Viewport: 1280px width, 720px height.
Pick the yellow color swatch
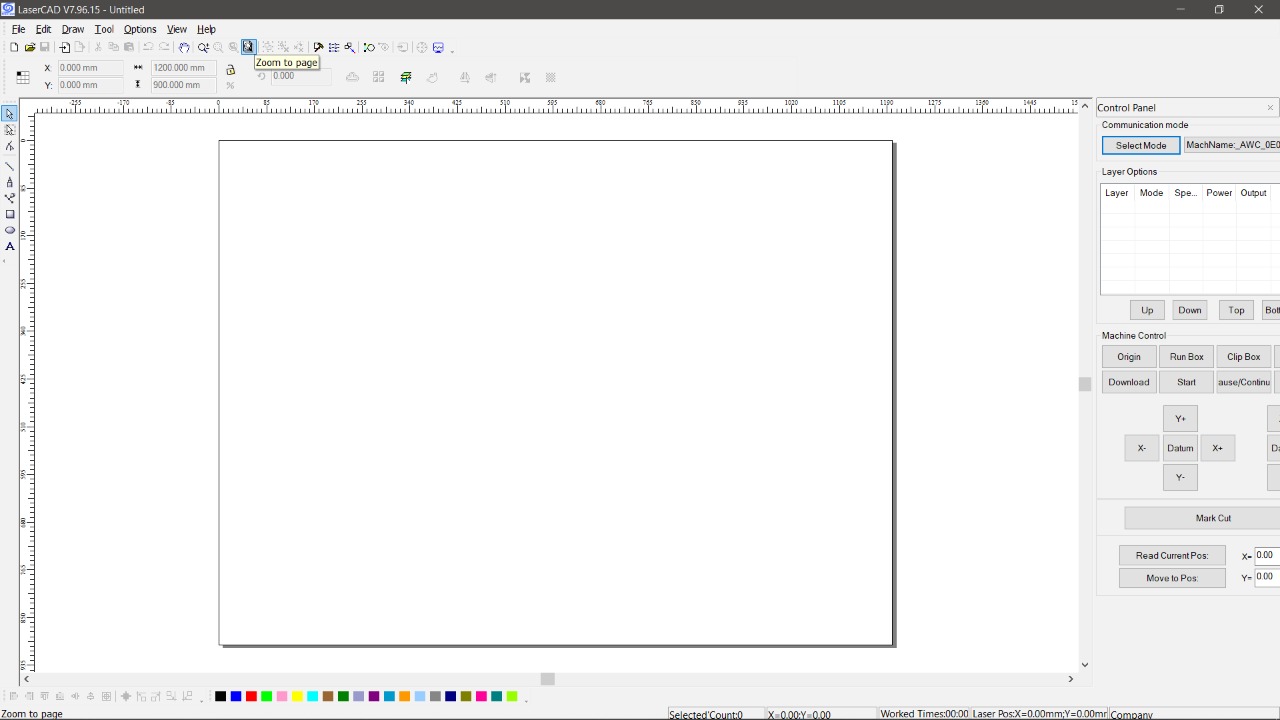coord(297,697)
